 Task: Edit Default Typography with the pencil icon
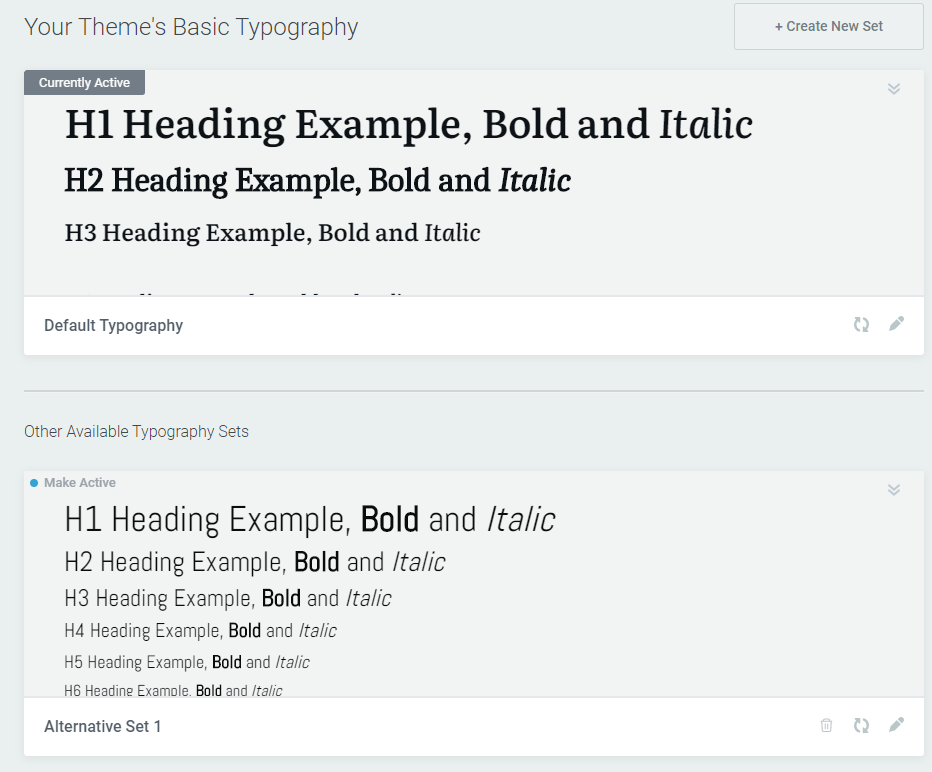click(x=896, y=324)
